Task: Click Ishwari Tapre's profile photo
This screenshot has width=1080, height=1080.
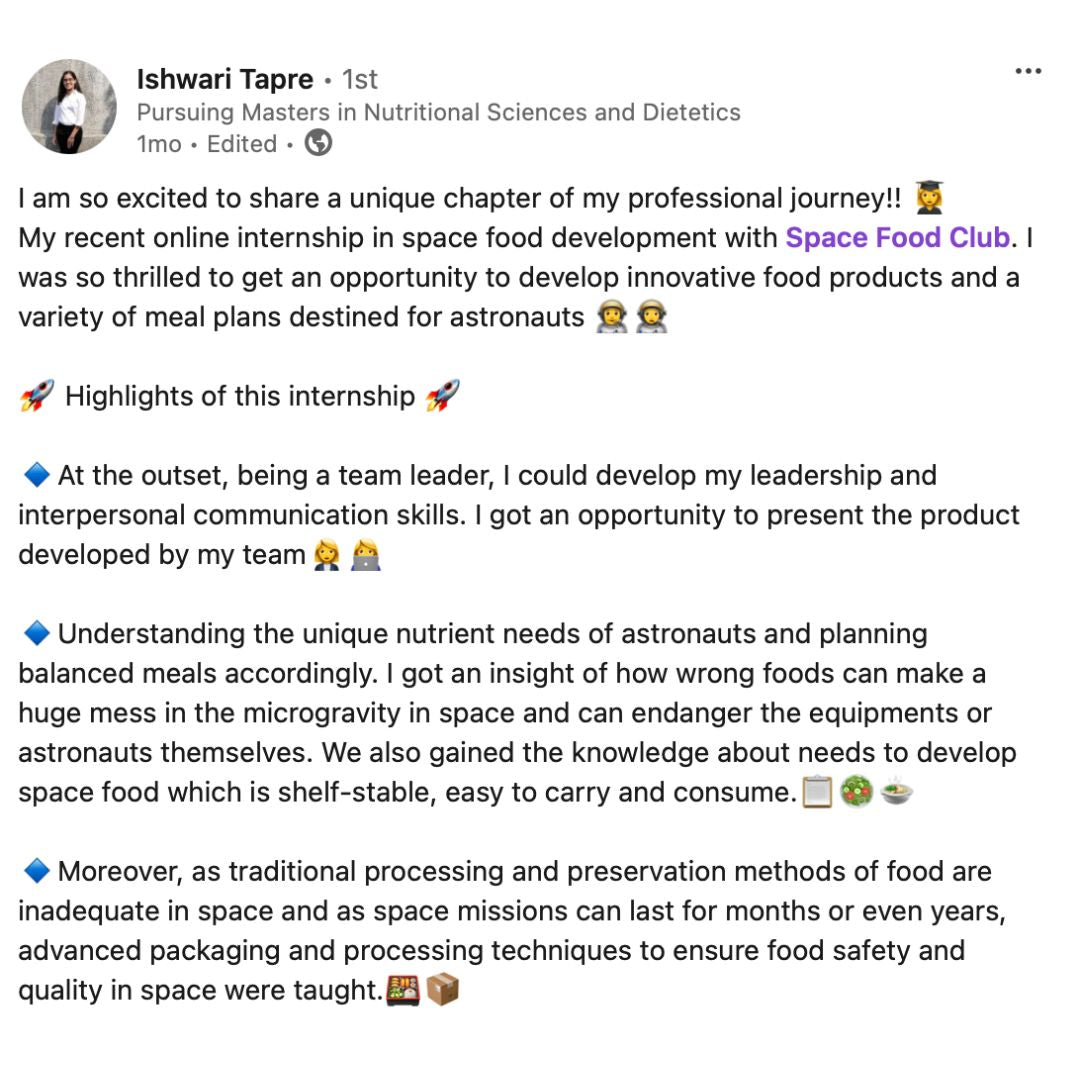Action: [69, 106]
